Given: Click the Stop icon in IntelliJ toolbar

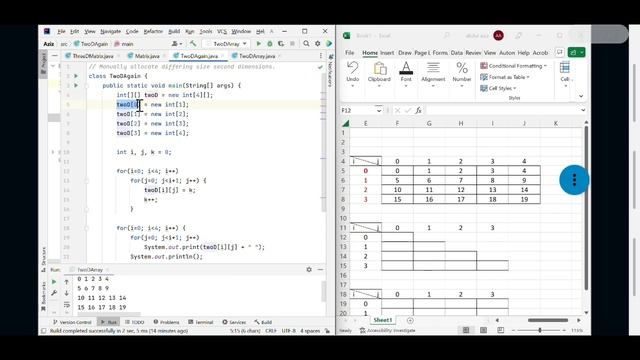Looking at the screenshot, I should pyautogui.click(x=292, y=44).
